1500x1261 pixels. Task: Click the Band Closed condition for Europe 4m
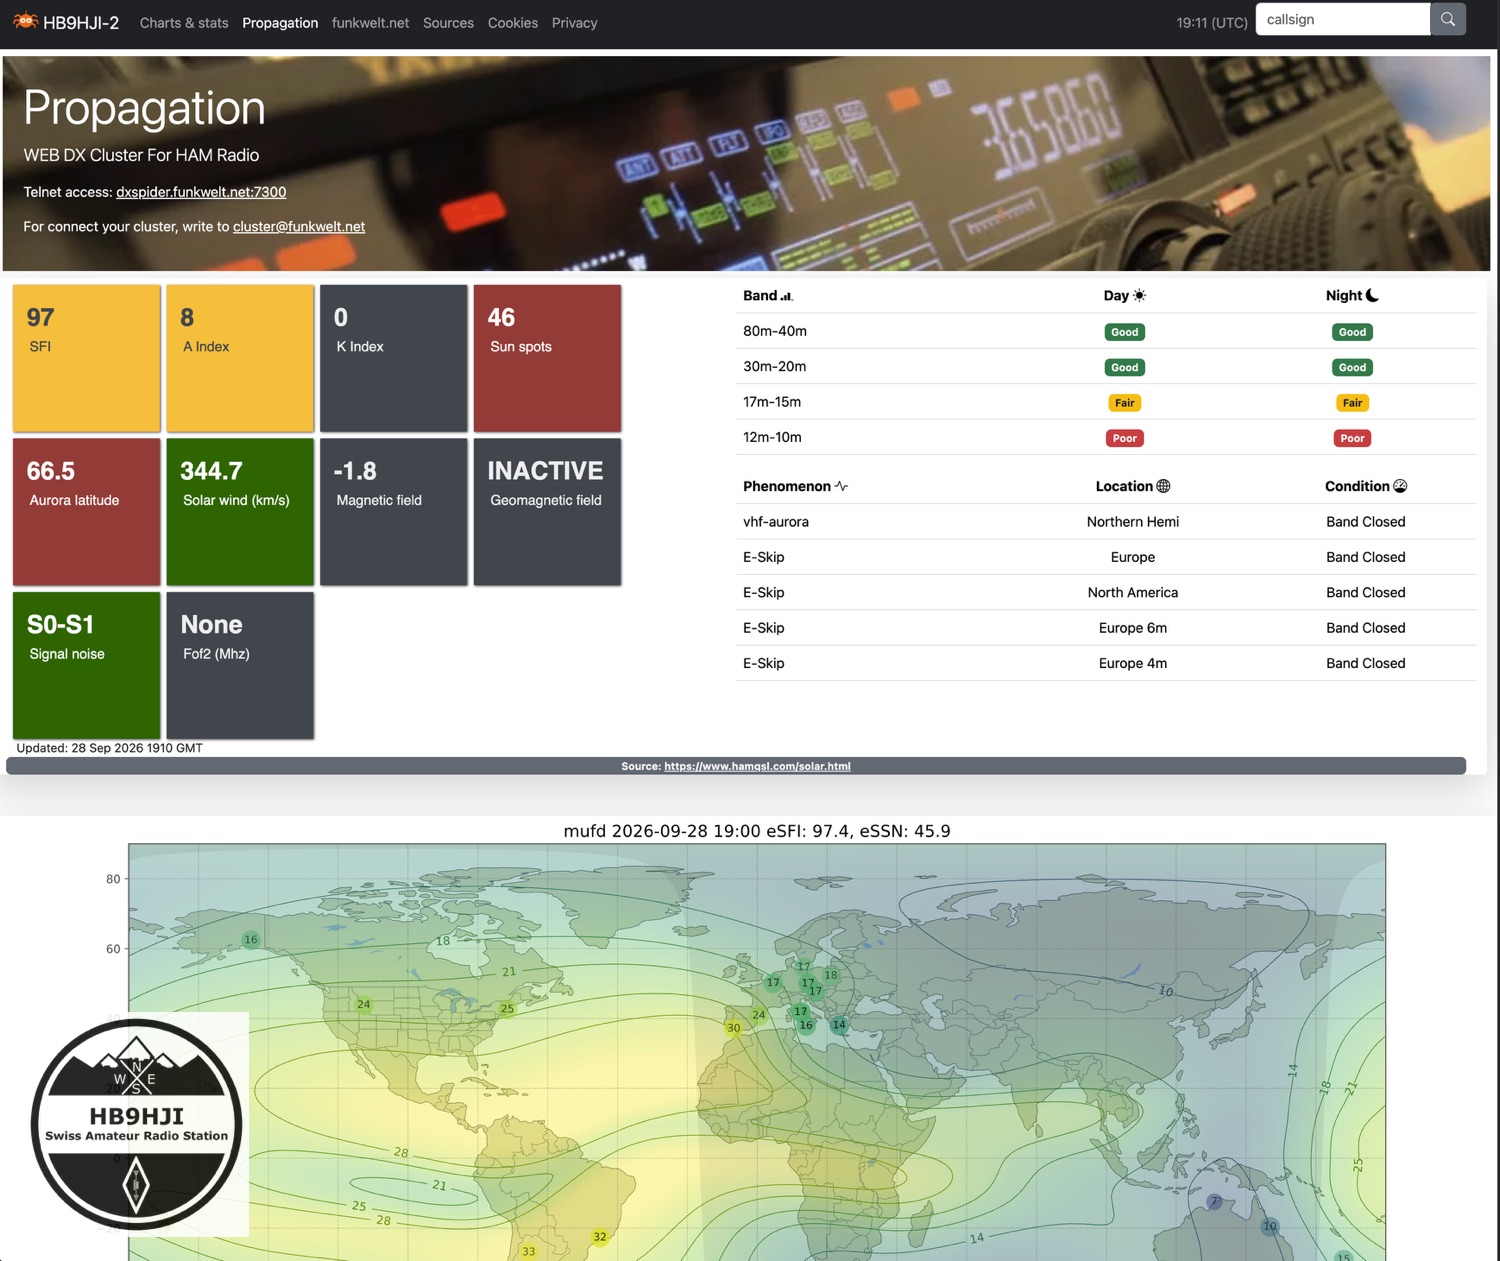pyautogui.click(x=1366, y=663)
